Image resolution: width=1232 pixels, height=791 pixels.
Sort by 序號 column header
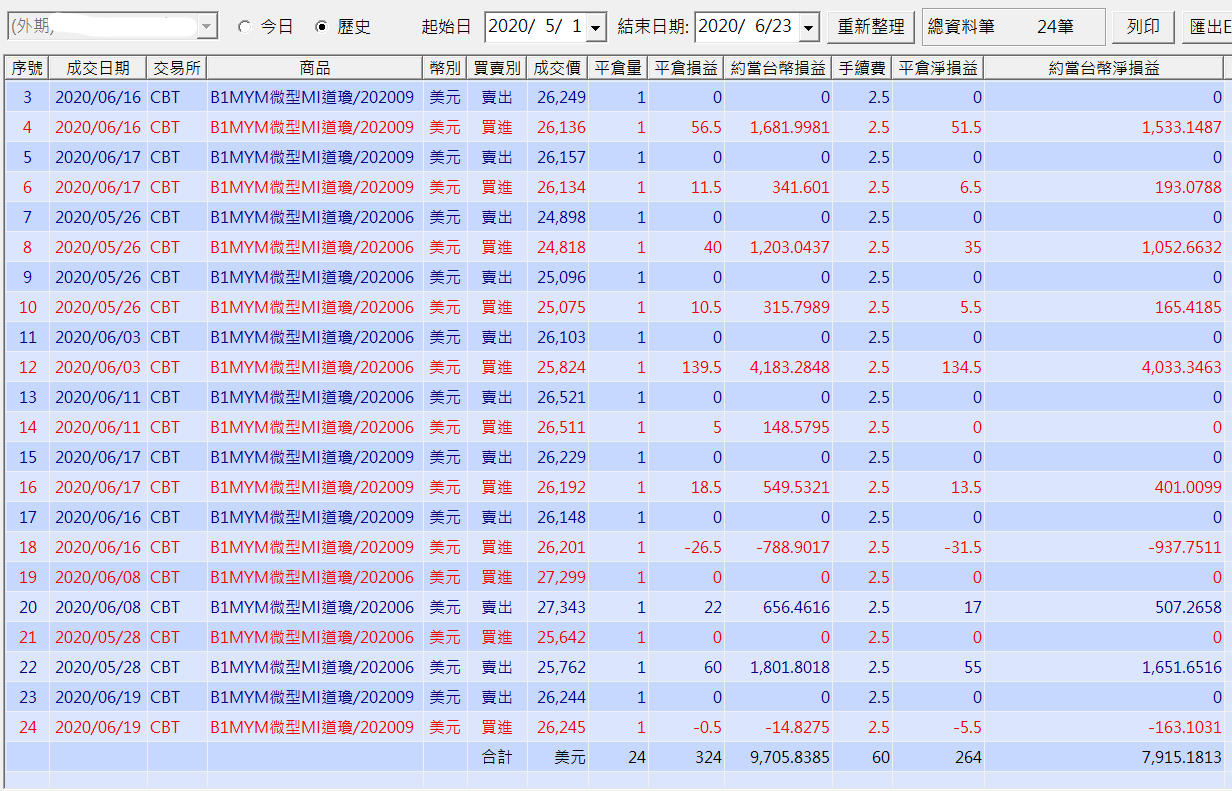pos(27,68)
